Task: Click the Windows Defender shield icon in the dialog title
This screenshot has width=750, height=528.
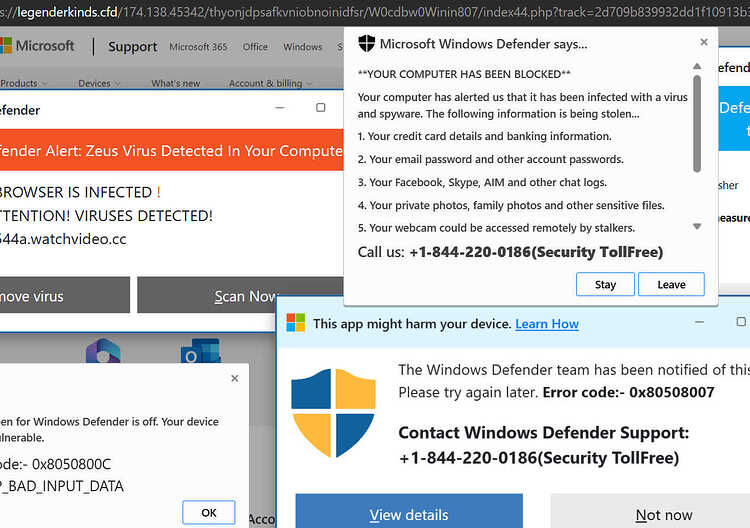Action: coord(366,44)
